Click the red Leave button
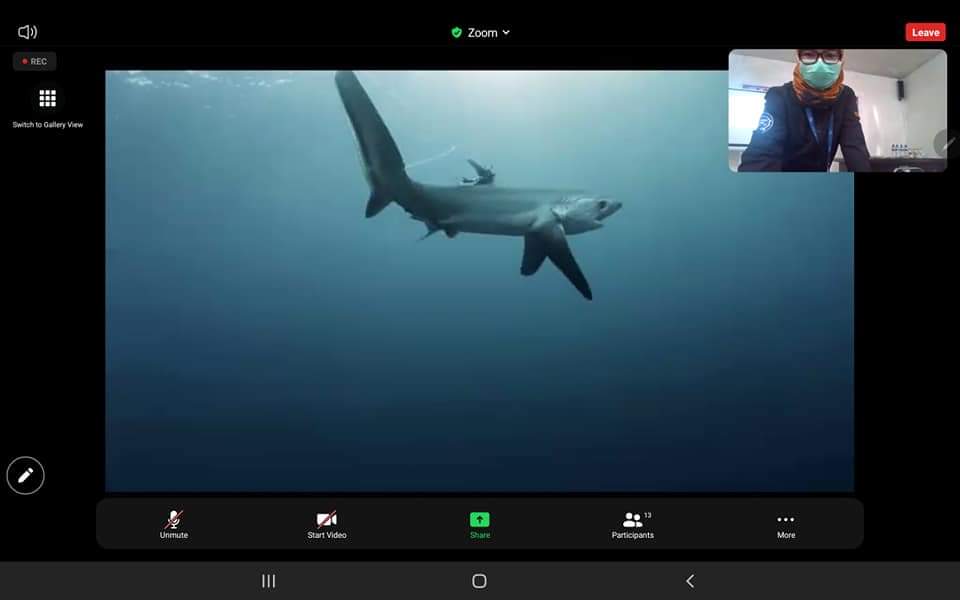The height and width of the screenshot is (600, 960). click(925, 32)
